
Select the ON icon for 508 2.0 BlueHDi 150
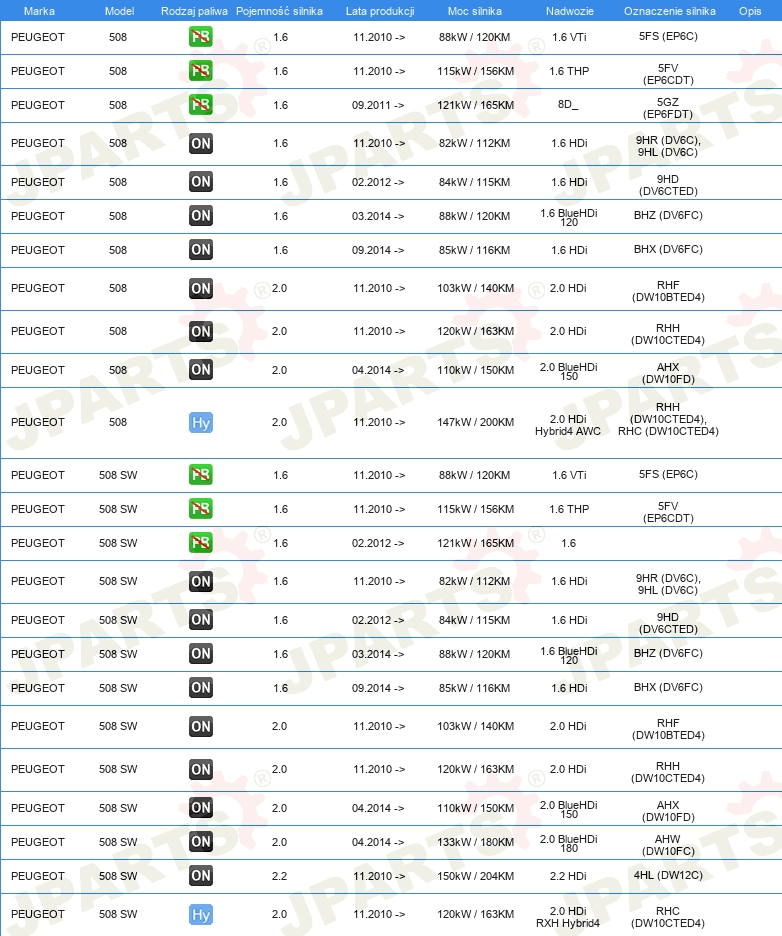click(x=201, y=370)
